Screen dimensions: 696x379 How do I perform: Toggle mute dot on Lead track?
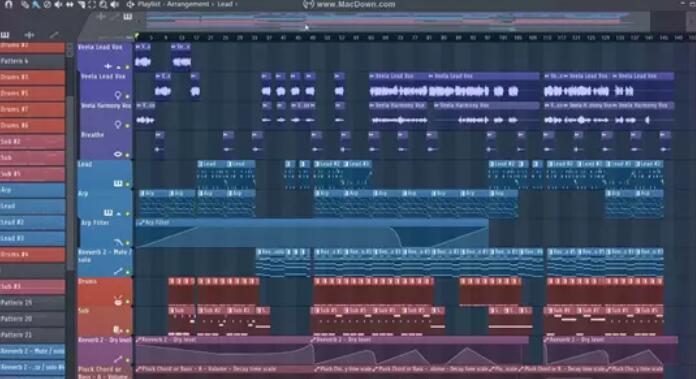click(x=127, y=184)
